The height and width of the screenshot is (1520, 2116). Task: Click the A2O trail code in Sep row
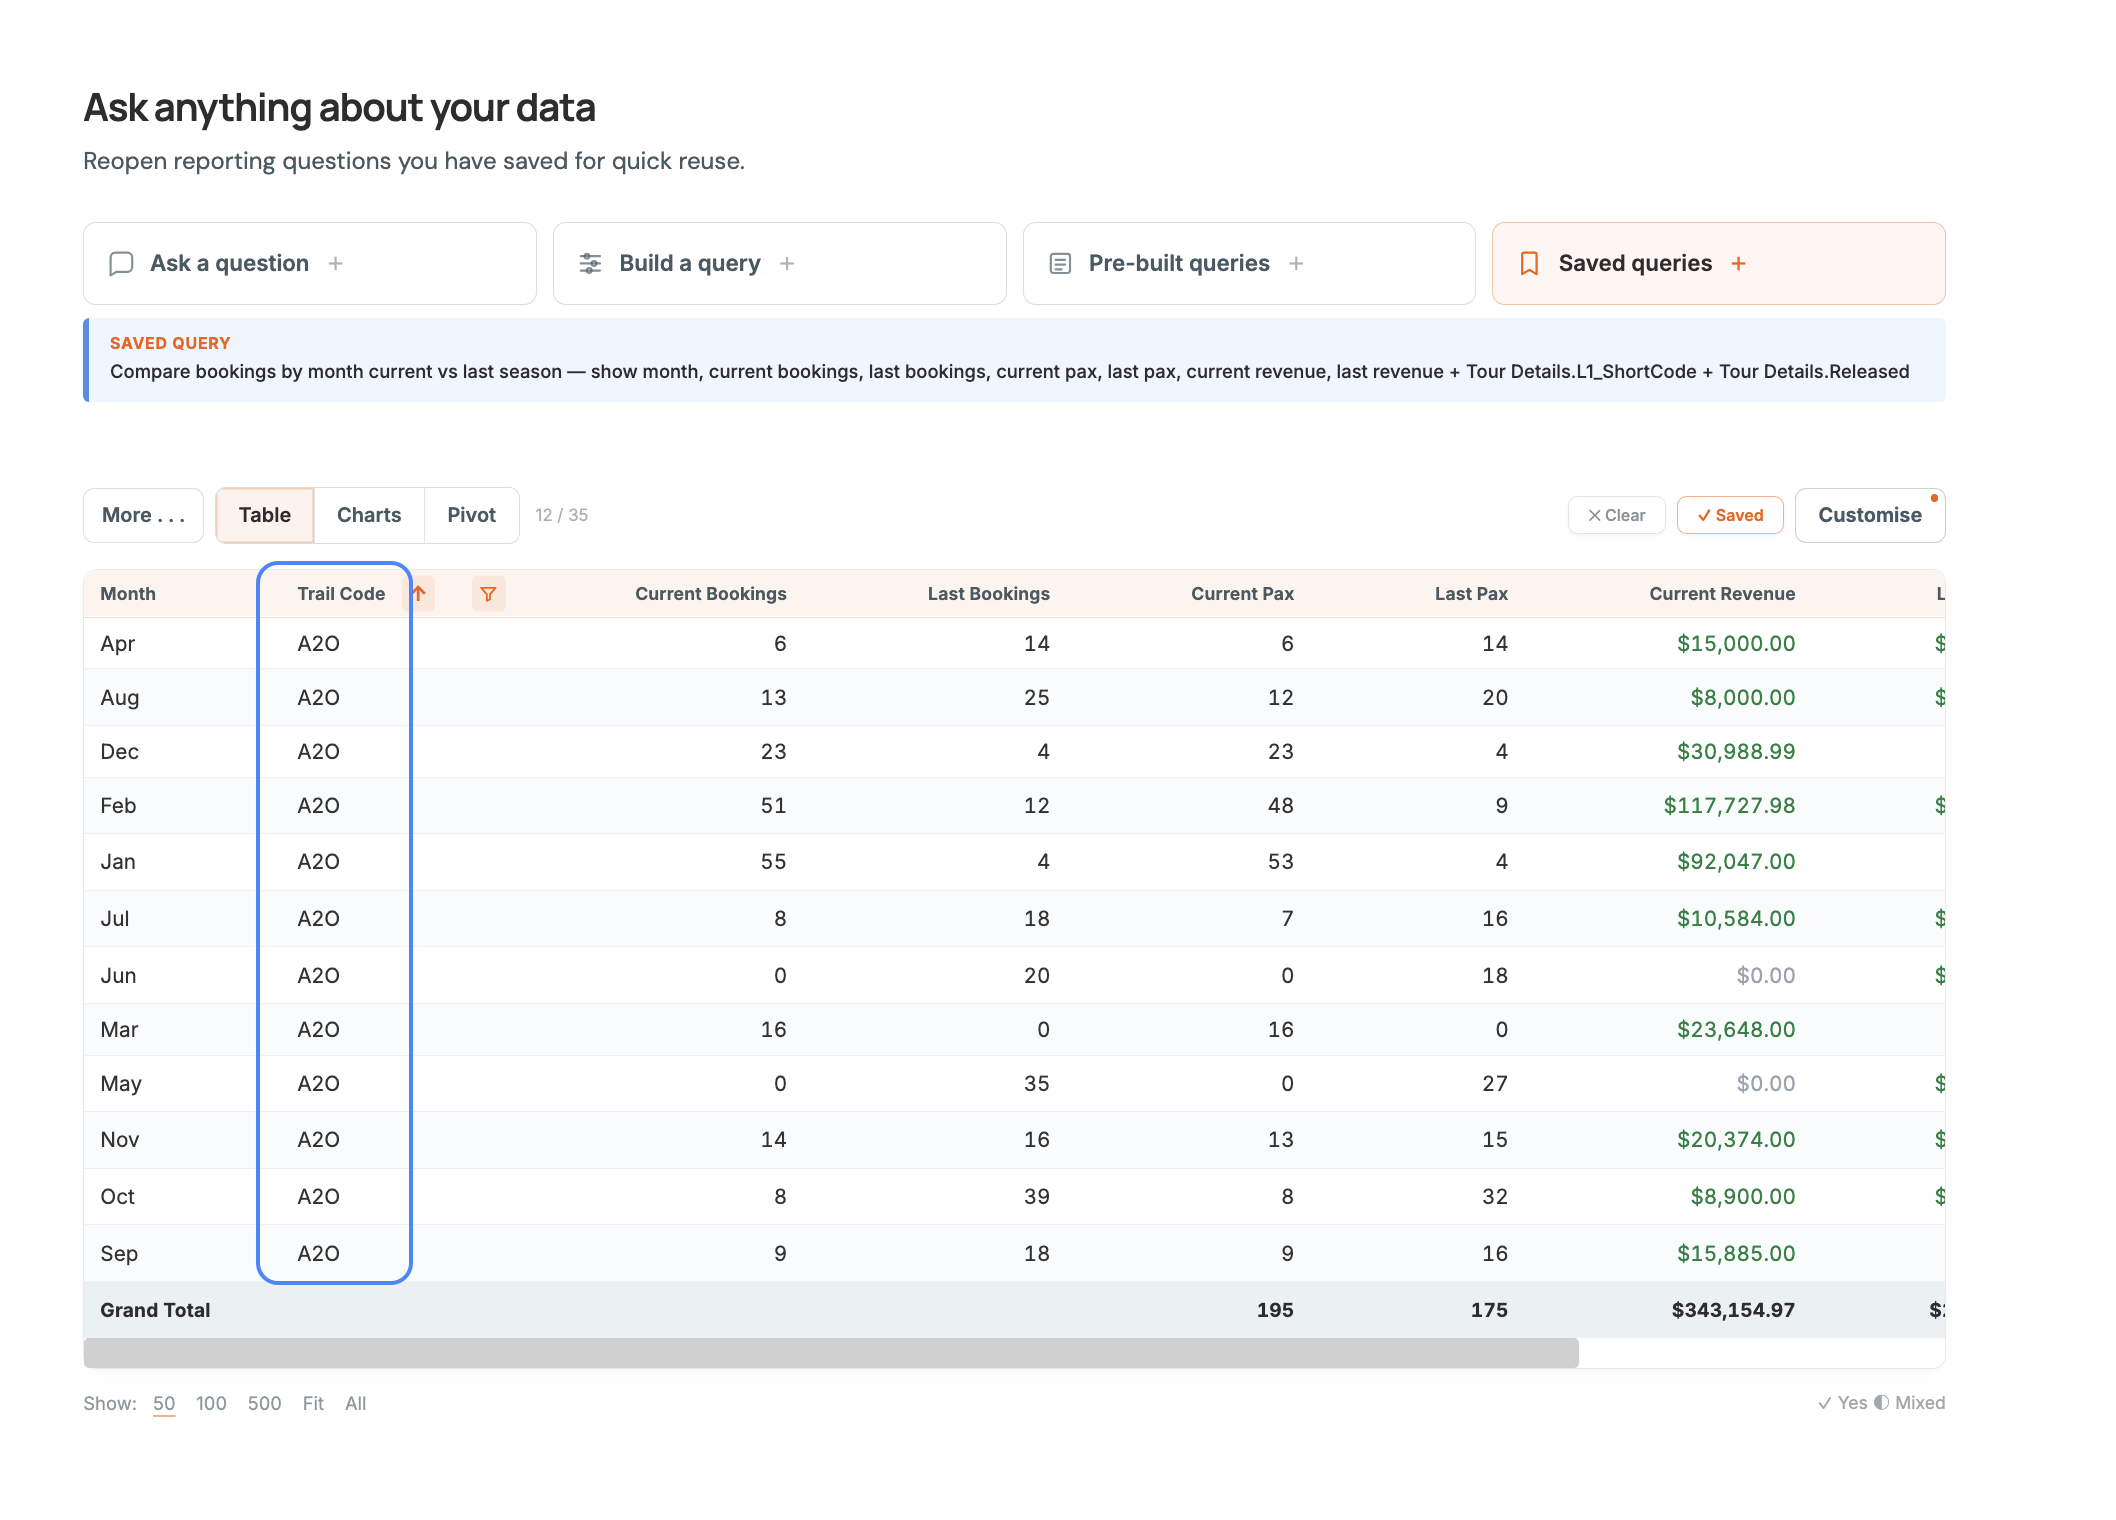319,1254
